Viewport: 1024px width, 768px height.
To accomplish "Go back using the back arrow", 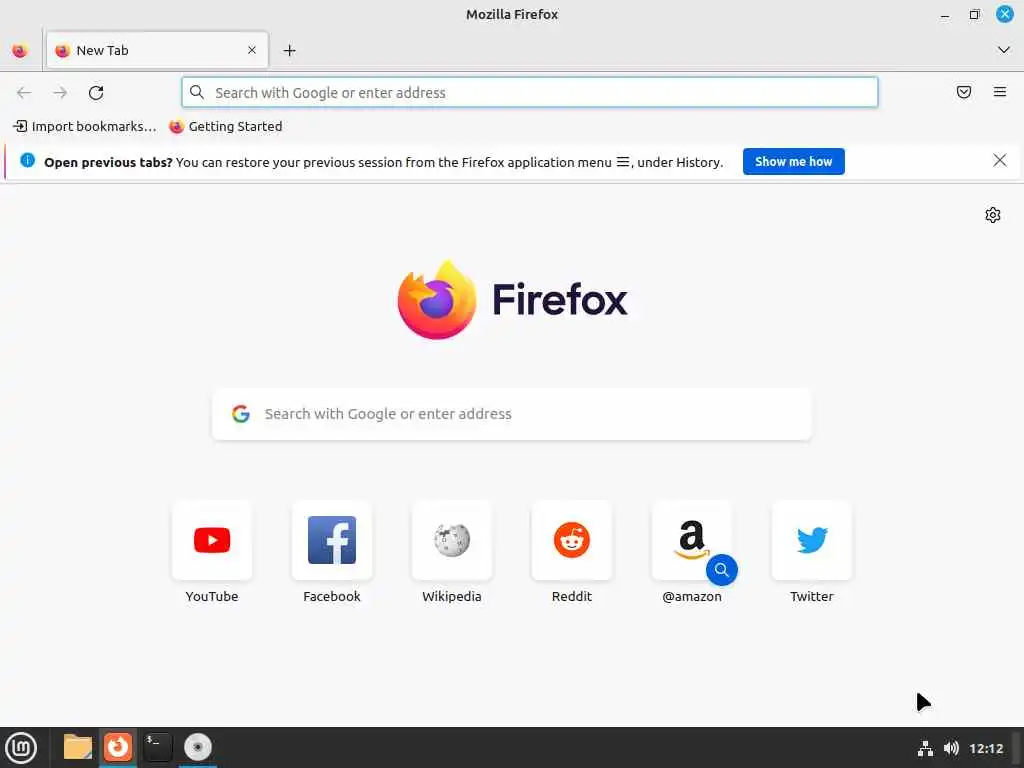I will click(x=24, y=93).
